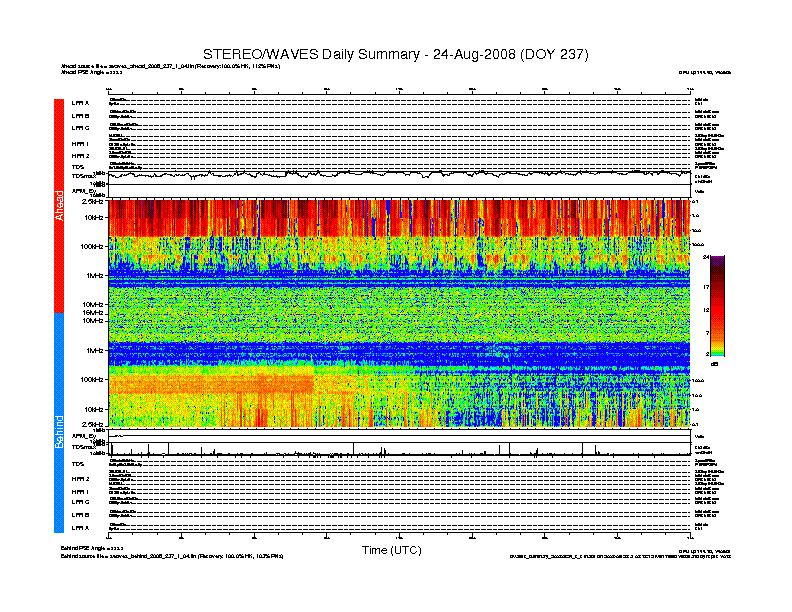Click the Time (UTC) axis label

391,550
